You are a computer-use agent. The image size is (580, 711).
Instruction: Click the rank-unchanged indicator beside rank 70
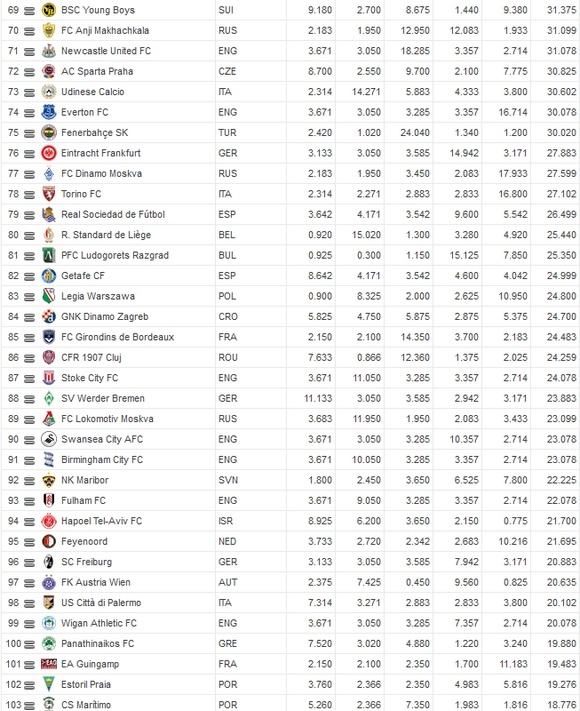[29, 31]
